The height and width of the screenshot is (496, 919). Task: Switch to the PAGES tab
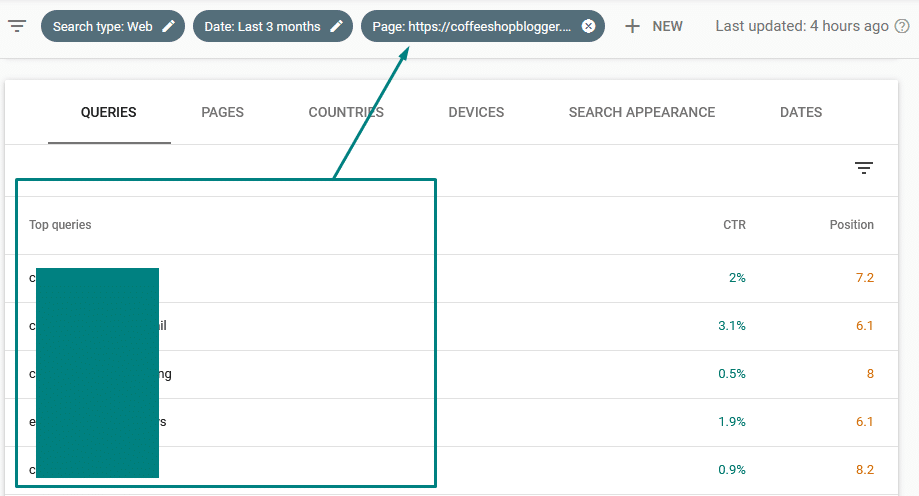click(222, 112)
